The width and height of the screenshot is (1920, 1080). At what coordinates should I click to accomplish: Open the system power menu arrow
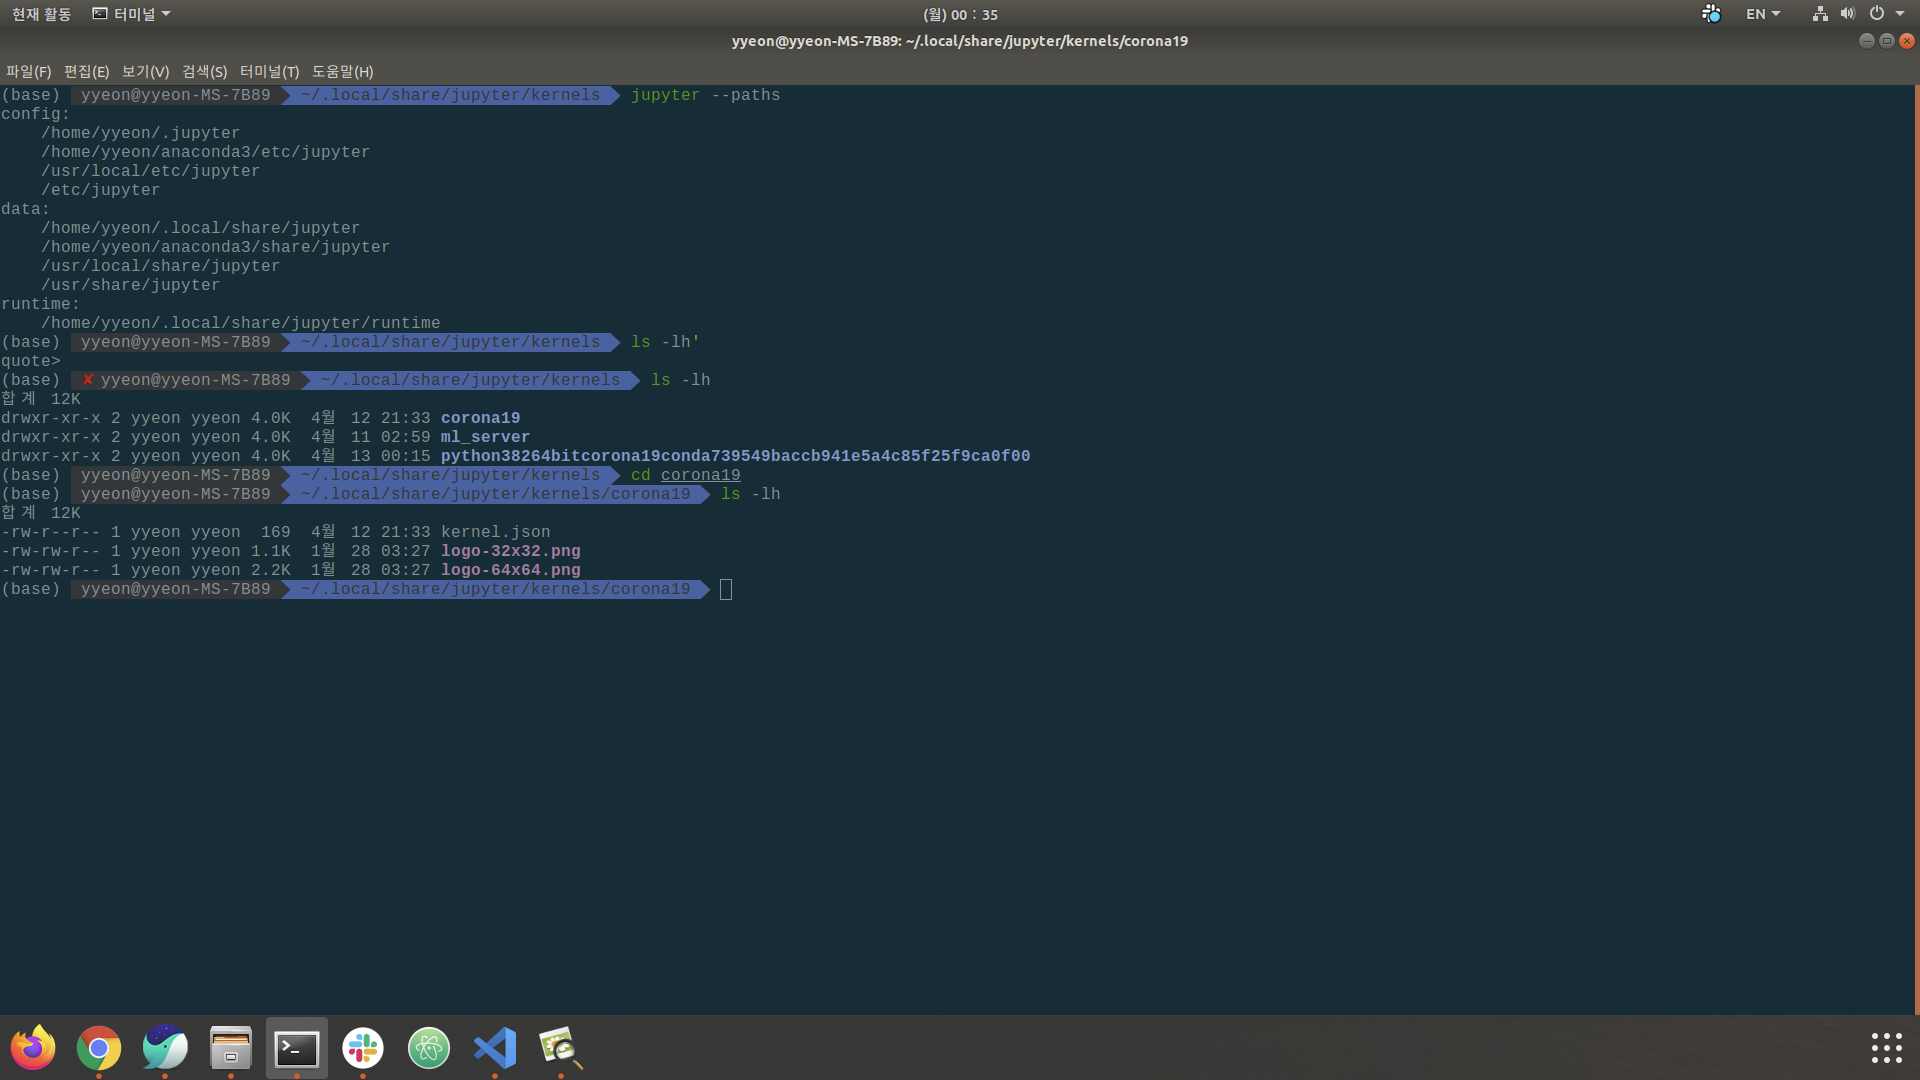click(x=1900, y=14)
